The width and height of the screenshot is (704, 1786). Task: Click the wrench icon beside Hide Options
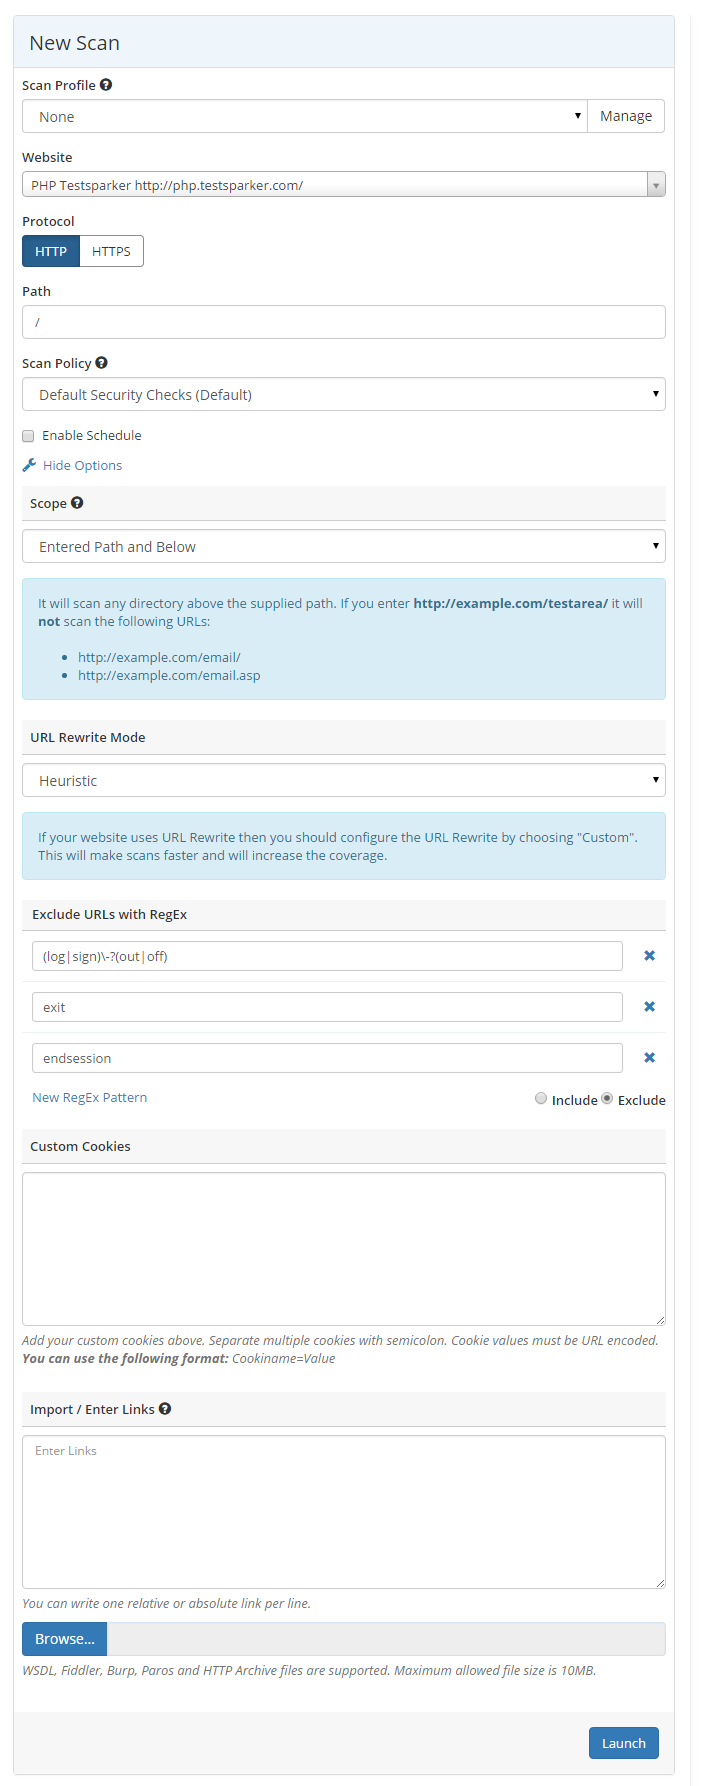tap(28, 464)
